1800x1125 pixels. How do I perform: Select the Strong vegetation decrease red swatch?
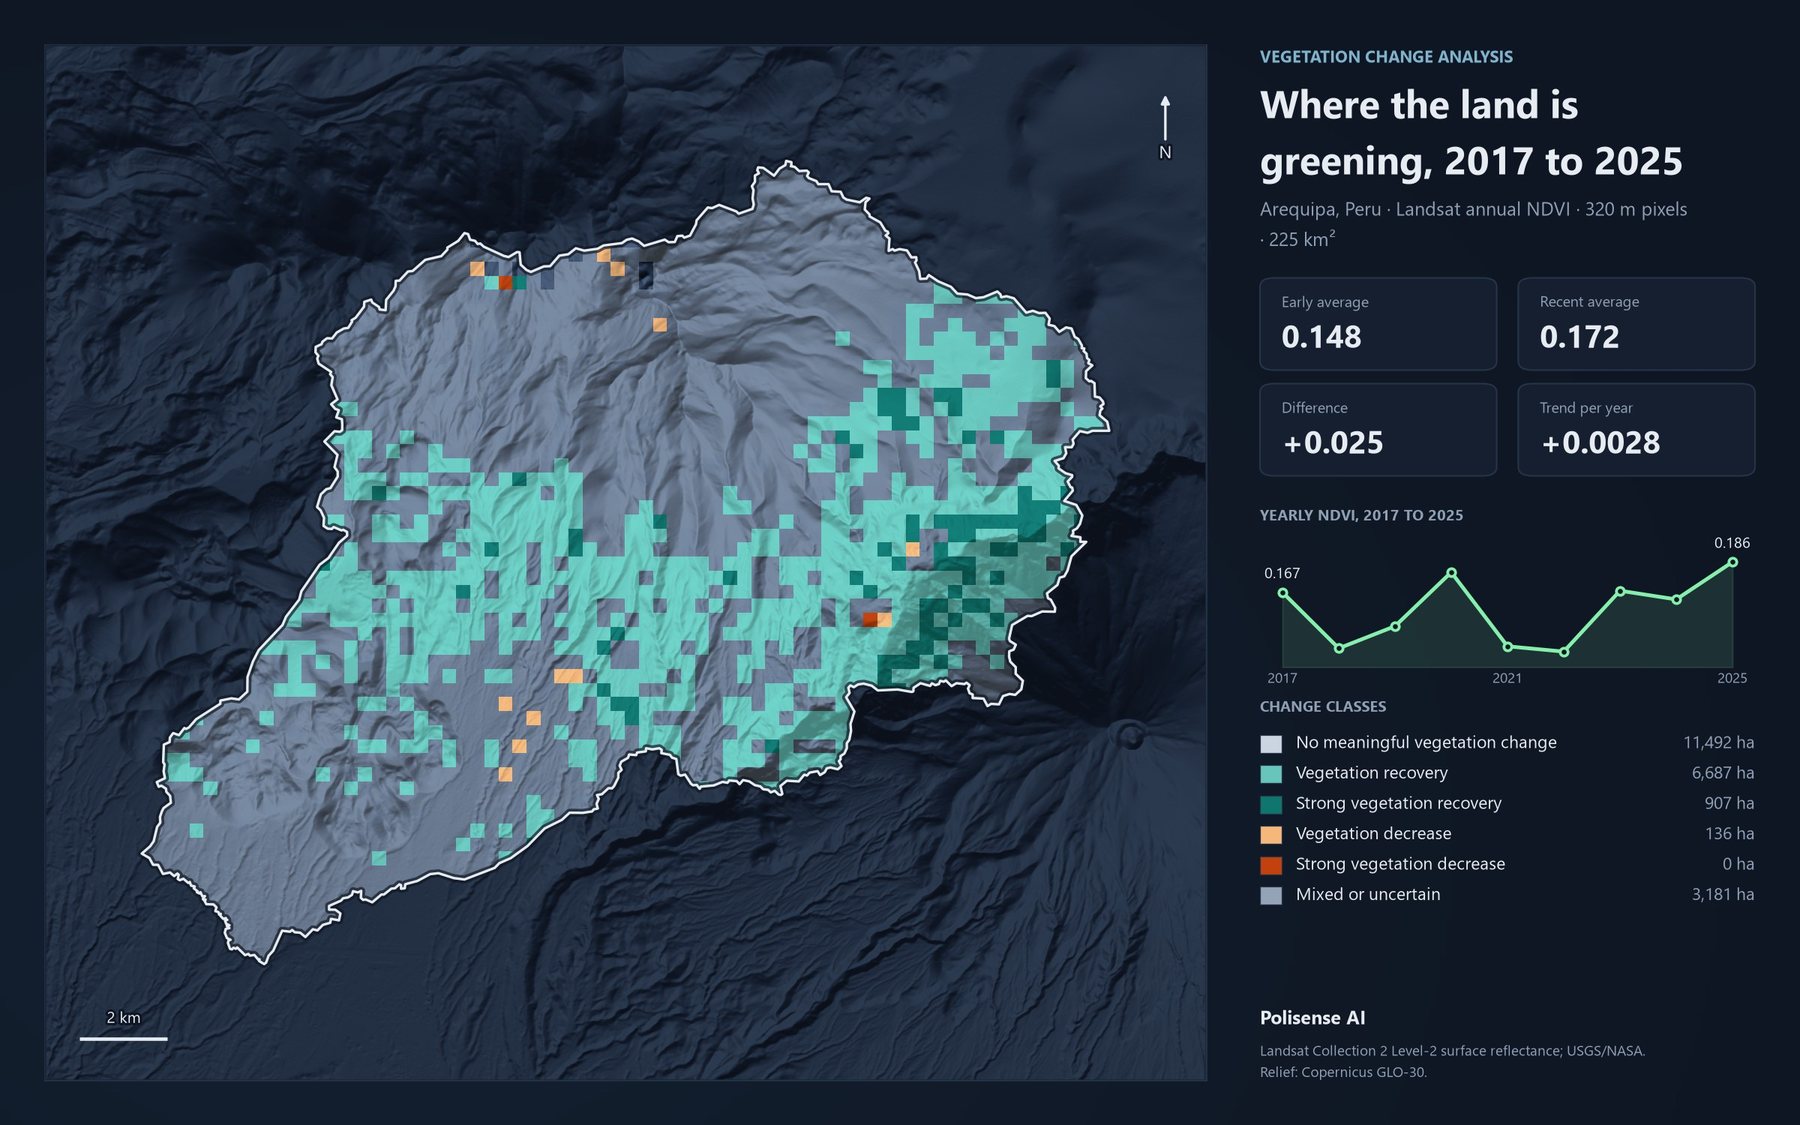[x=1271, y=865]
